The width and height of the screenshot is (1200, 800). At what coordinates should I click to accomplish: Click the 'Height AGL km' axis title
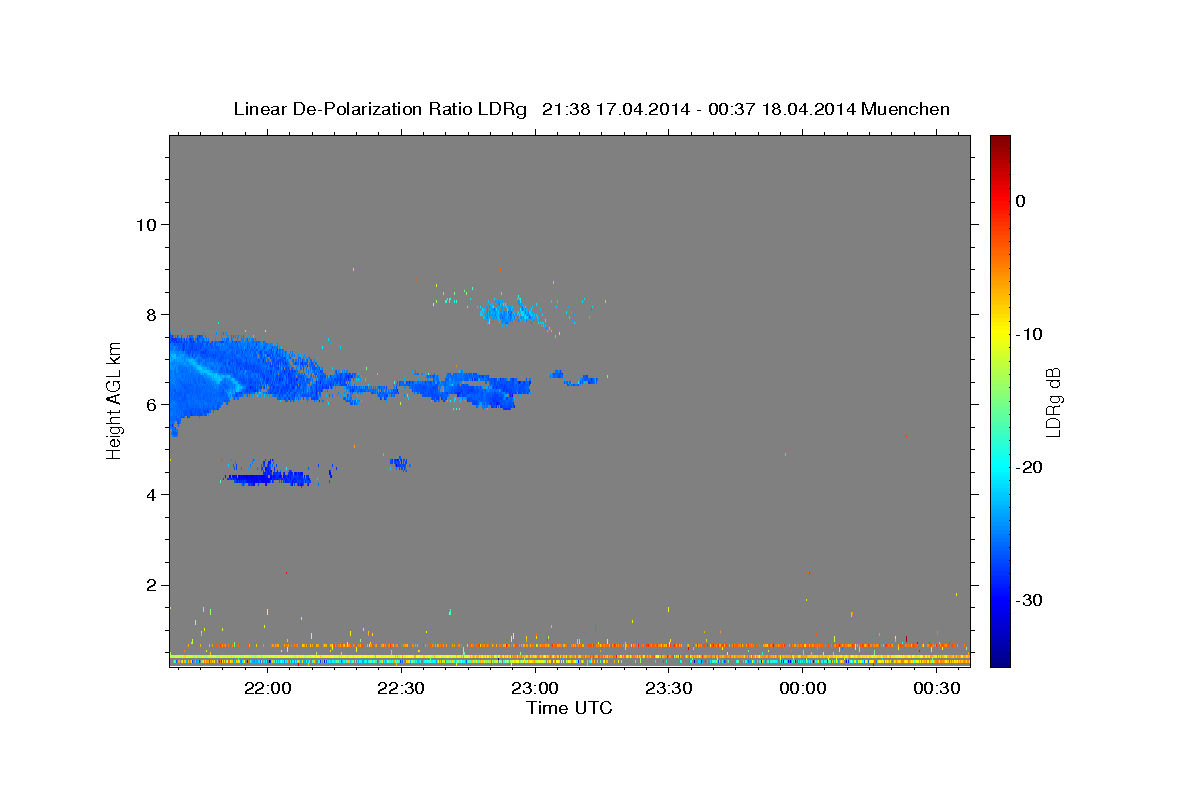coord(115,400)
